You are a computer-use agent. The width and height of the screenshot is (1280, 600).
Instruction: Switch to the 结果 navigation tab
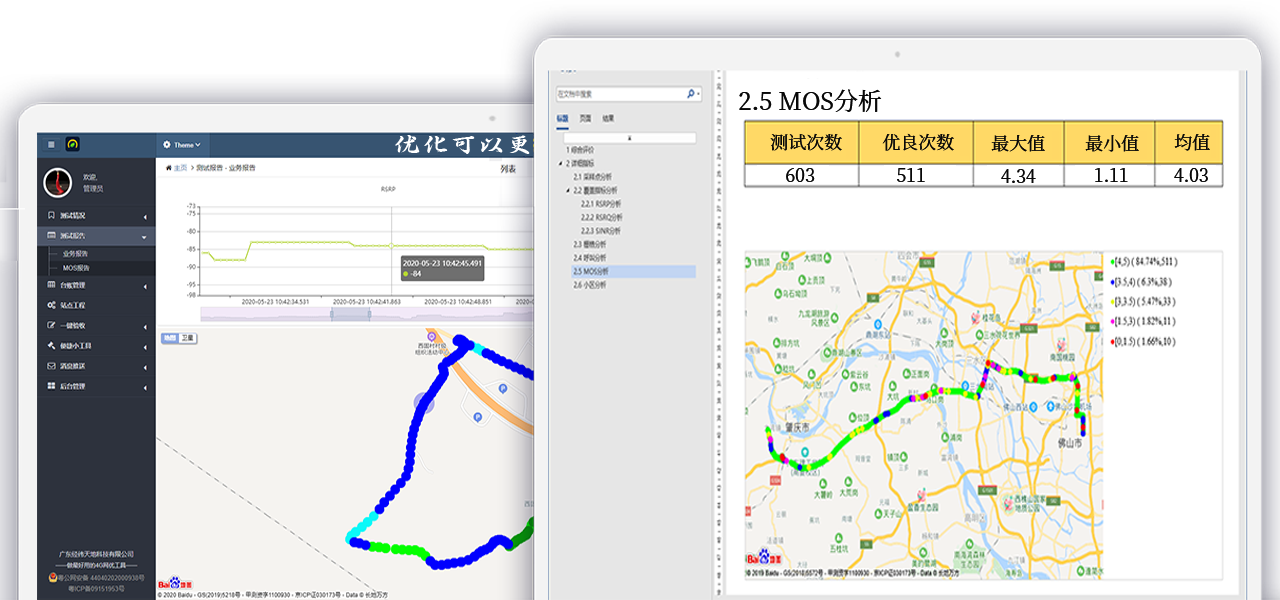(x=608, y=118)
